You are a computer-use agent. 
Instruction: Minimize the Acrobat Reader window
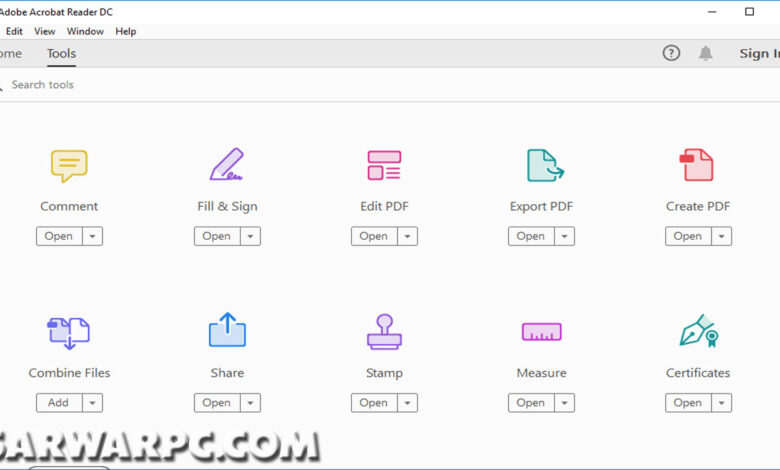click(x=712, y=11)
